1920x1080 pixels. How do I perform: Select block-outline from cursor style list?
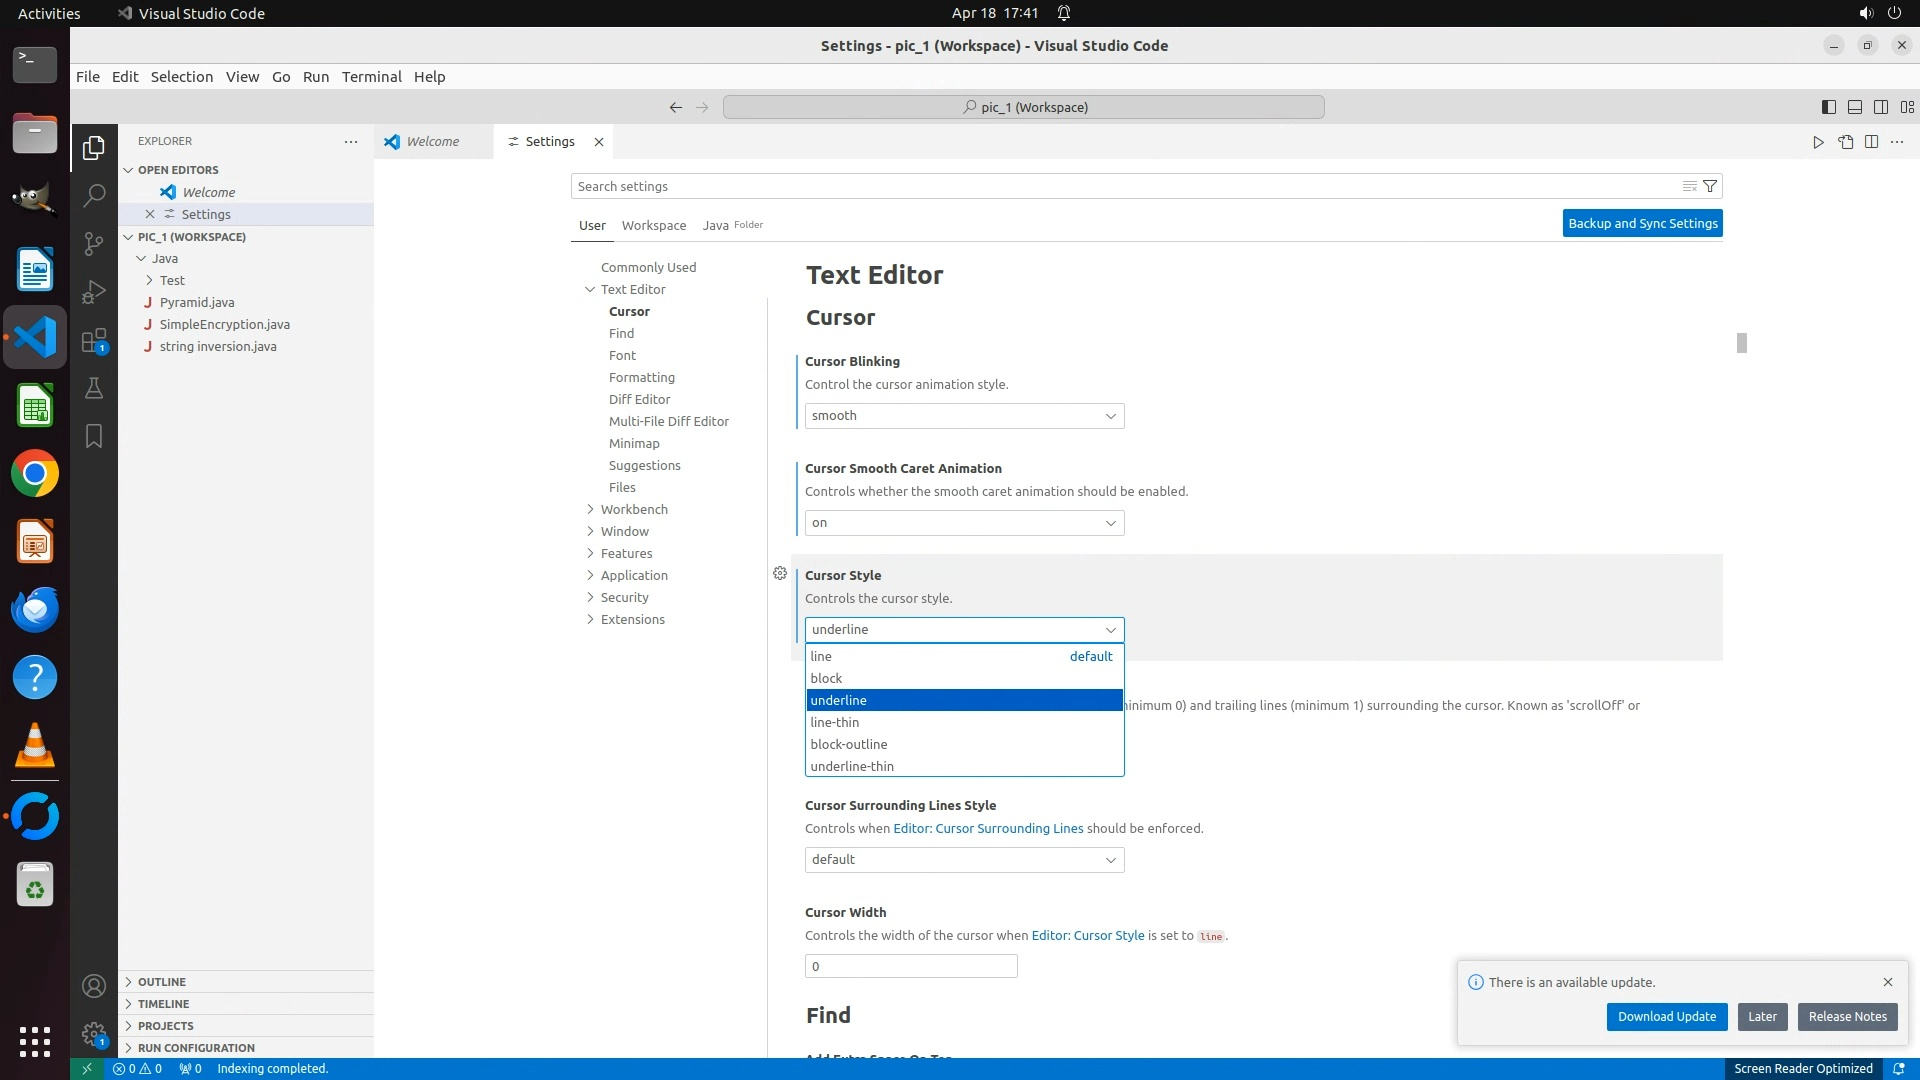849,744
